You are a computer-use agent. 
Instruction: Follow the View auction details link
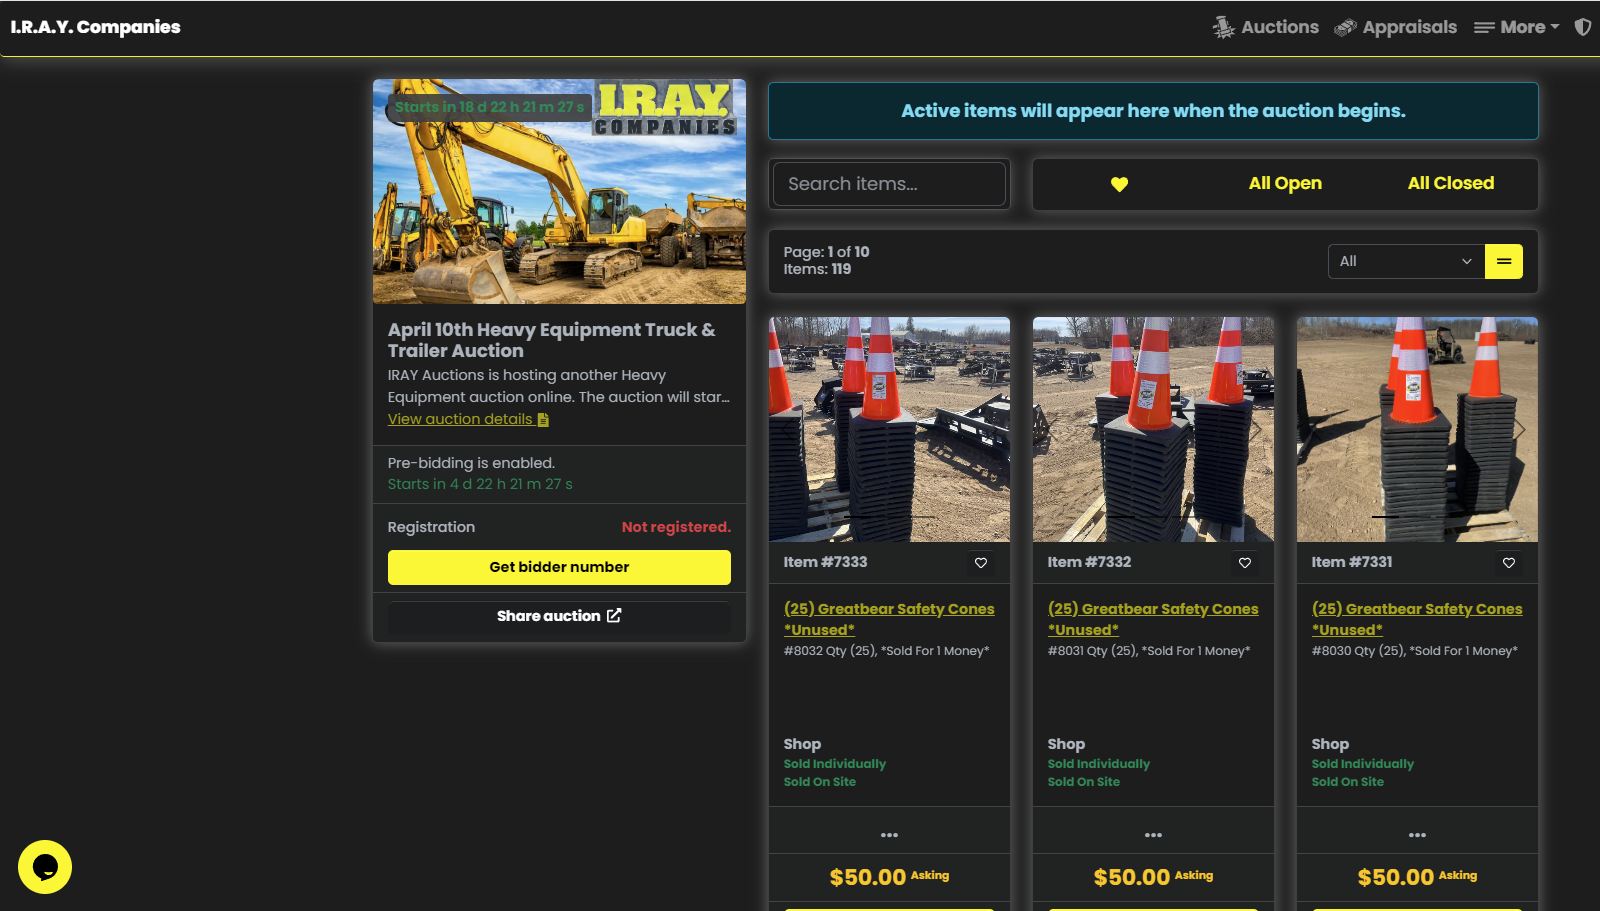(x=468, y=419)
